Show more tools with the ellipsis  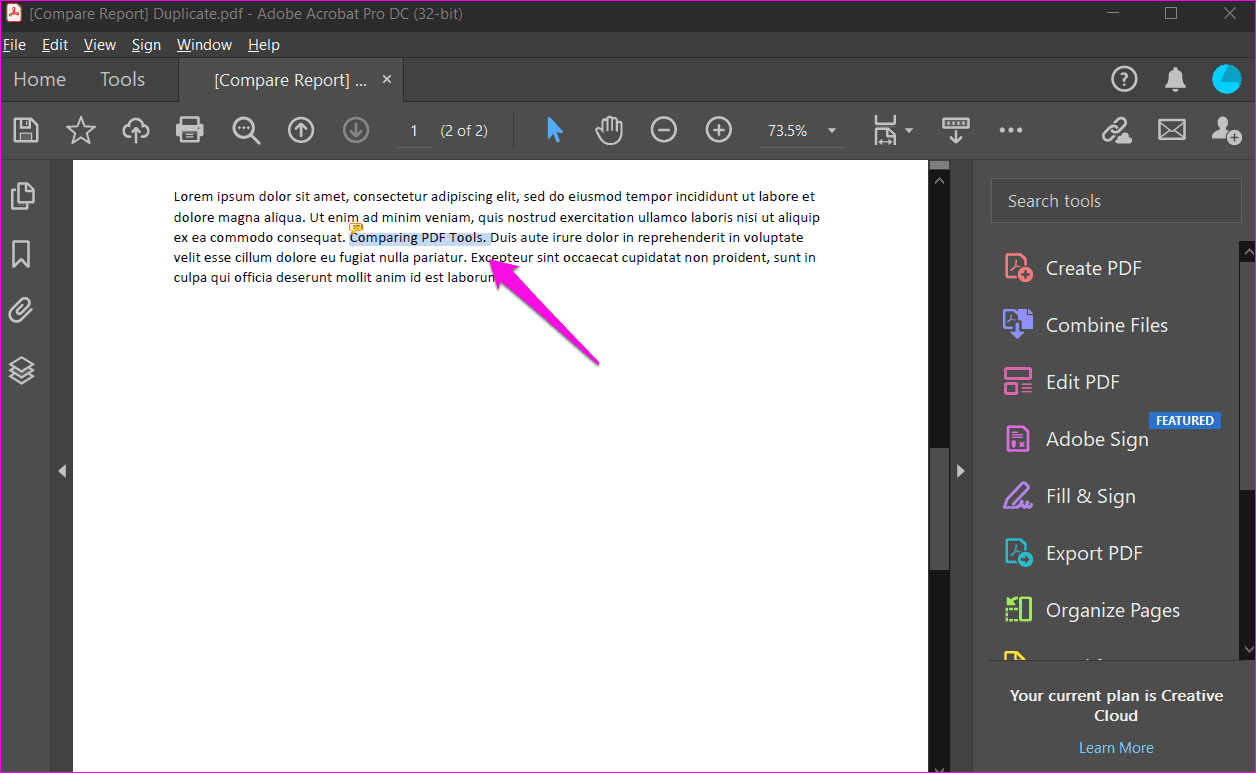(1011, 130)
